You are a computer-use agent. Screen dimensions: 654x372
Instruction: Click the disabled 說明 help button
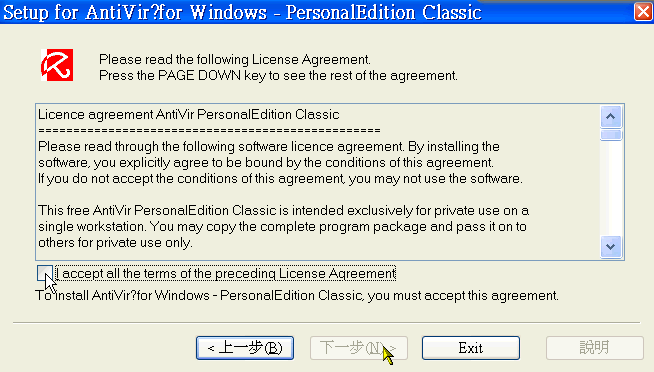point(595,348)
